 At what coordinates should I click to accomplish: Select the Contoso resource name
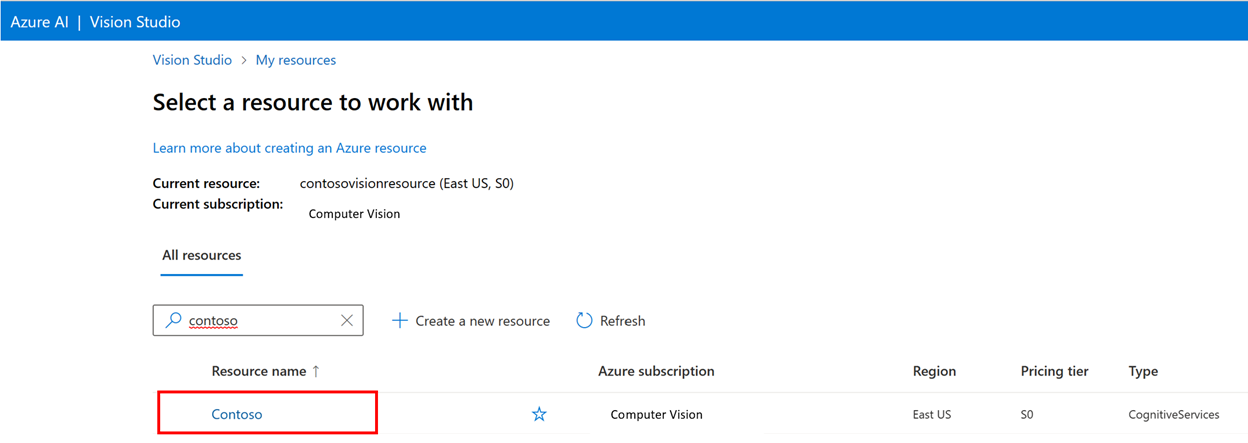pyautogui.click(x=237, y=414)
